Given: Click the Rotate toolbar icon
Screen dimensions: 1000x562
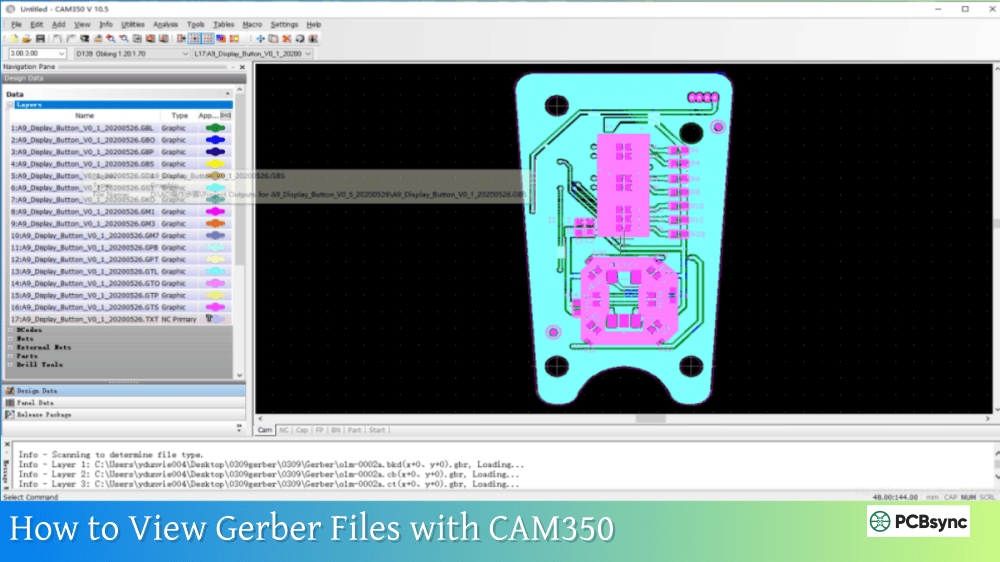Looking at the screenshot, I should [x=299, y=38].
